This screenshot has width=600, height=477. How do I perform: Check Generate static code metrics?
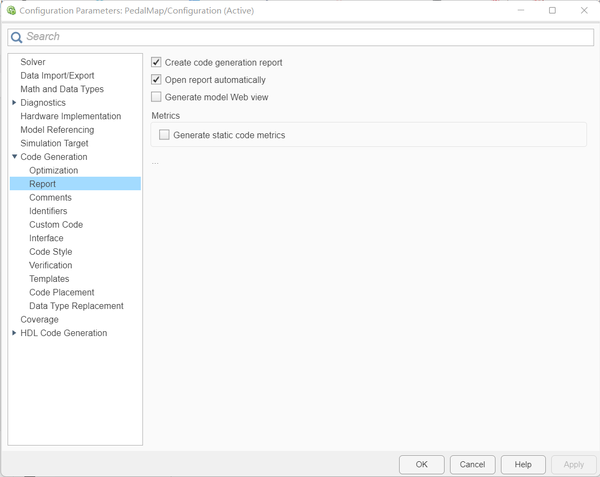[165, 135]
